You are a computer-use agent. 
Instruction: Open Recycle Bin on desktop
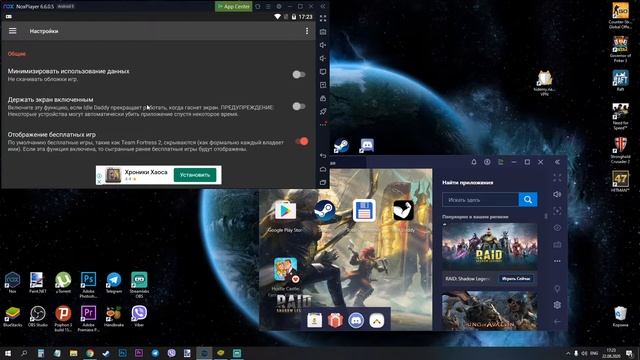[x=620, y=316]
